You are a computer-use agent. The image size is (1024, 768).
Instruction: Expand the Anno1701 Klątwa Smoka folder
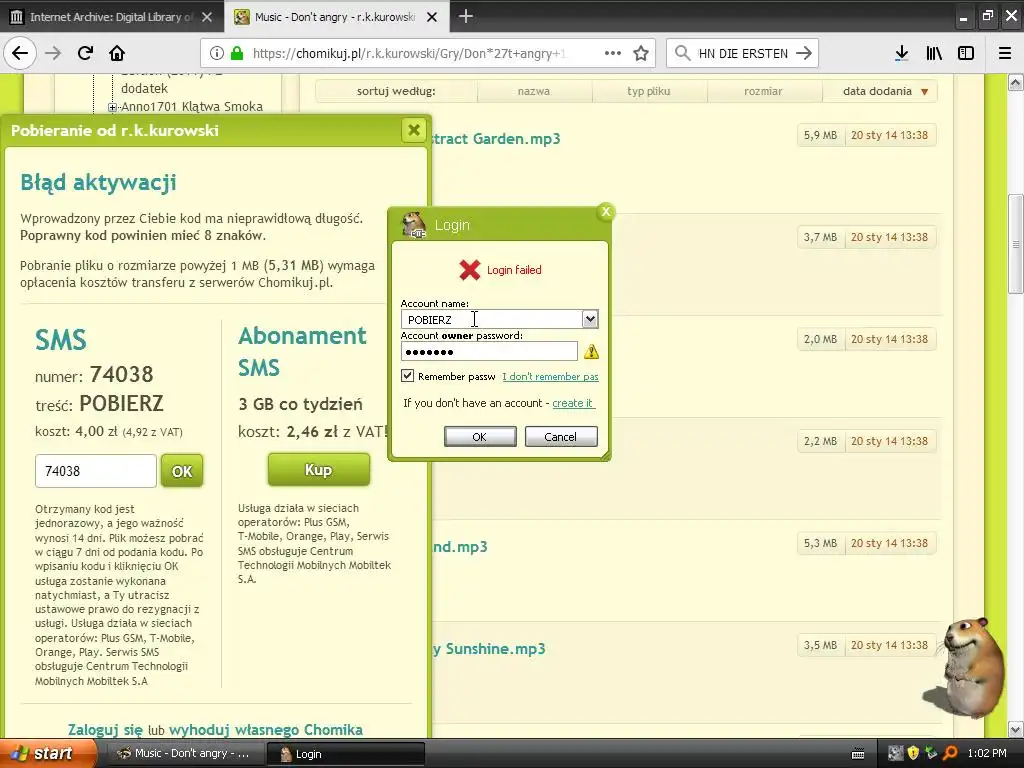[112, 107]
